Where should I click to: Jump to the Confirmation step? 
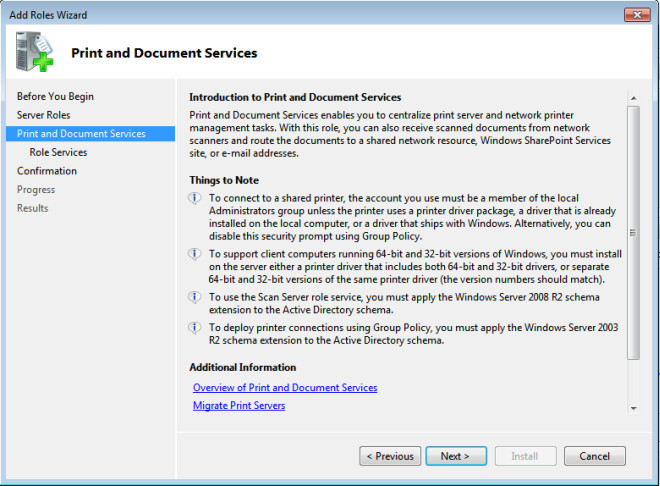click(47, 171)
